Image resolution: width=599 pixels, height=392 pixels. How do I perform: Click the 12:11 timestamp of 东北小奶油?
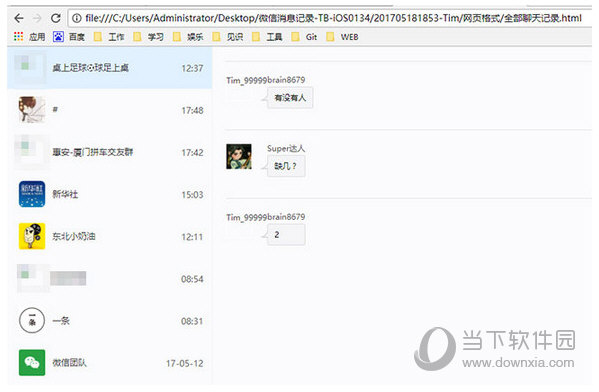coord(192,236)
